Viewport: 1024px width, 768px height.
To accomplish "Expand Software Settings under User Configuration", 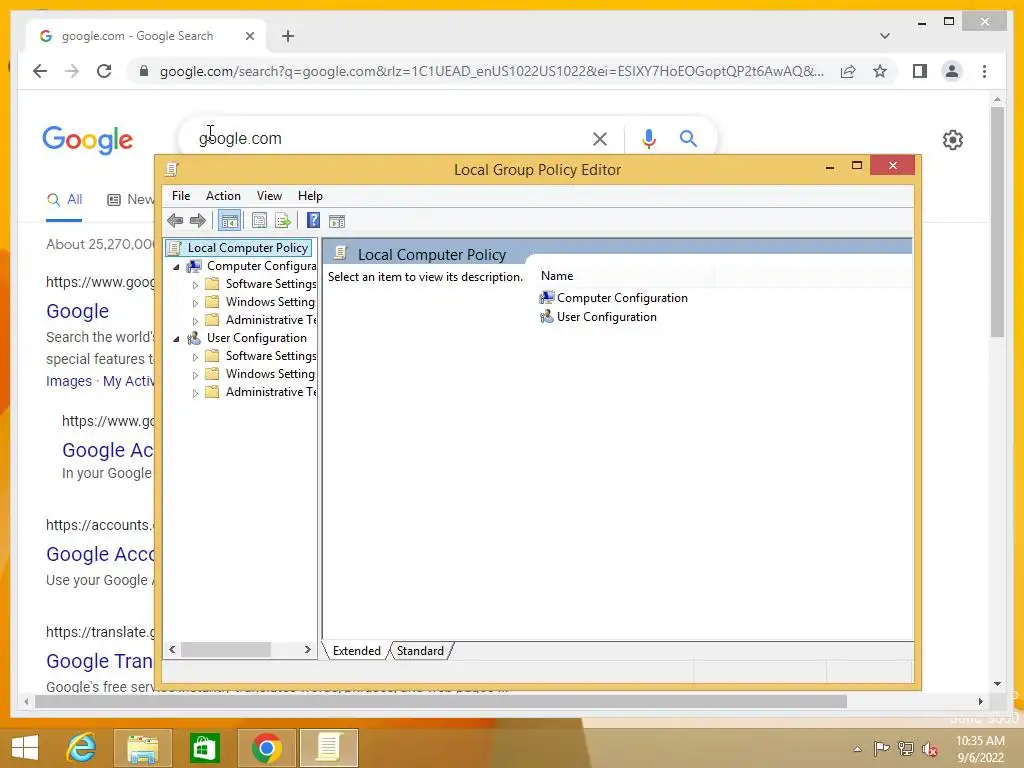I will coord(195,357).
